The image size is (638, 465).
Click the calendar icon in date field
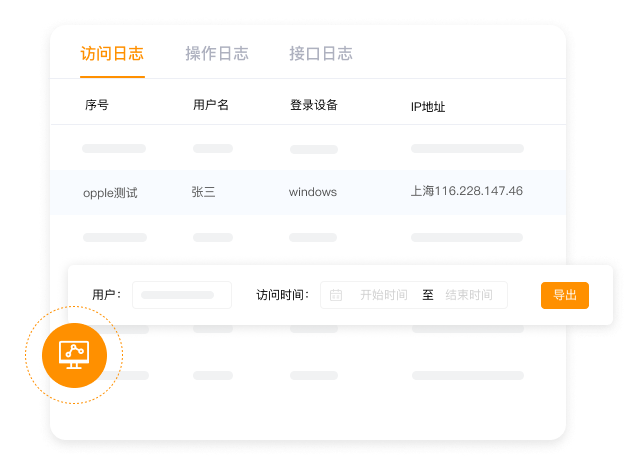(336, 295)
